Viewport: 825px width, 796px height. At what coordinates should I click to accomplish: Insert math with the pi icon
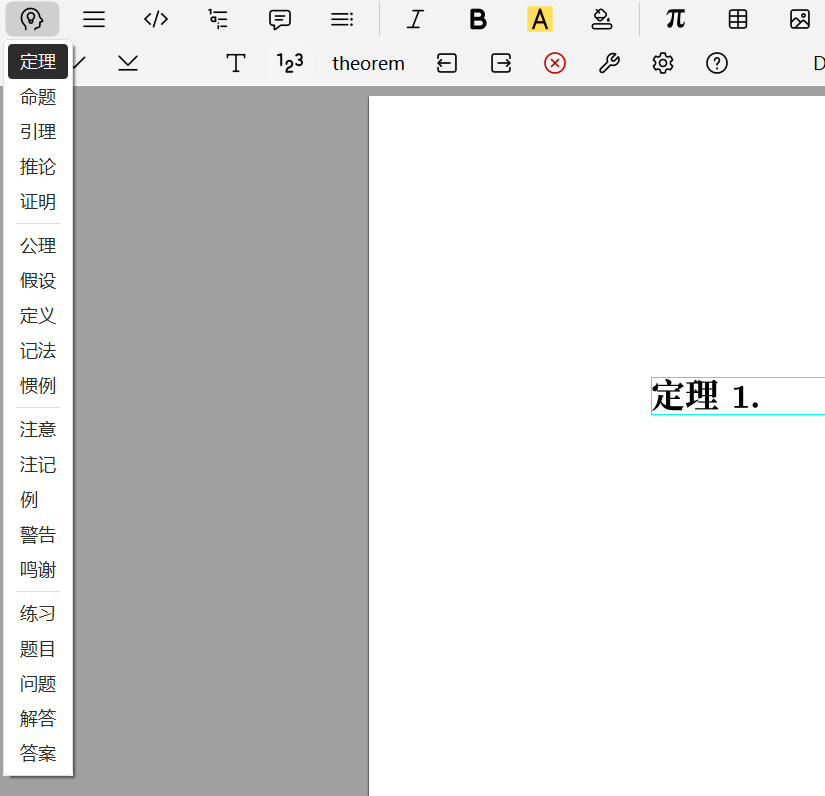click(x=676, y=19)
